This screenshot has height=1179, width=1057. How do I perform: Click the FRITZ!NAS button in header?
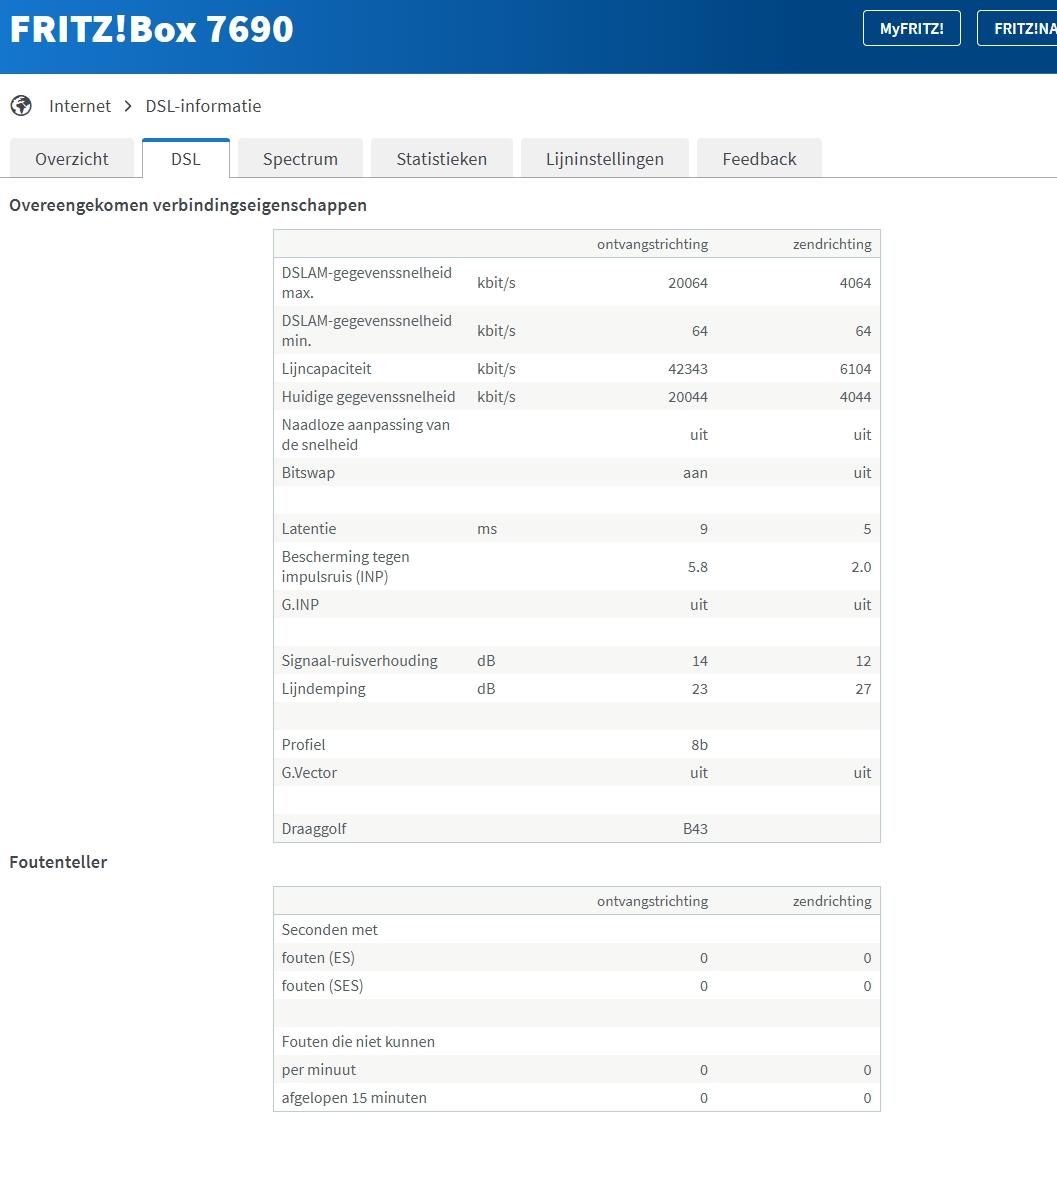[1017, 29]
